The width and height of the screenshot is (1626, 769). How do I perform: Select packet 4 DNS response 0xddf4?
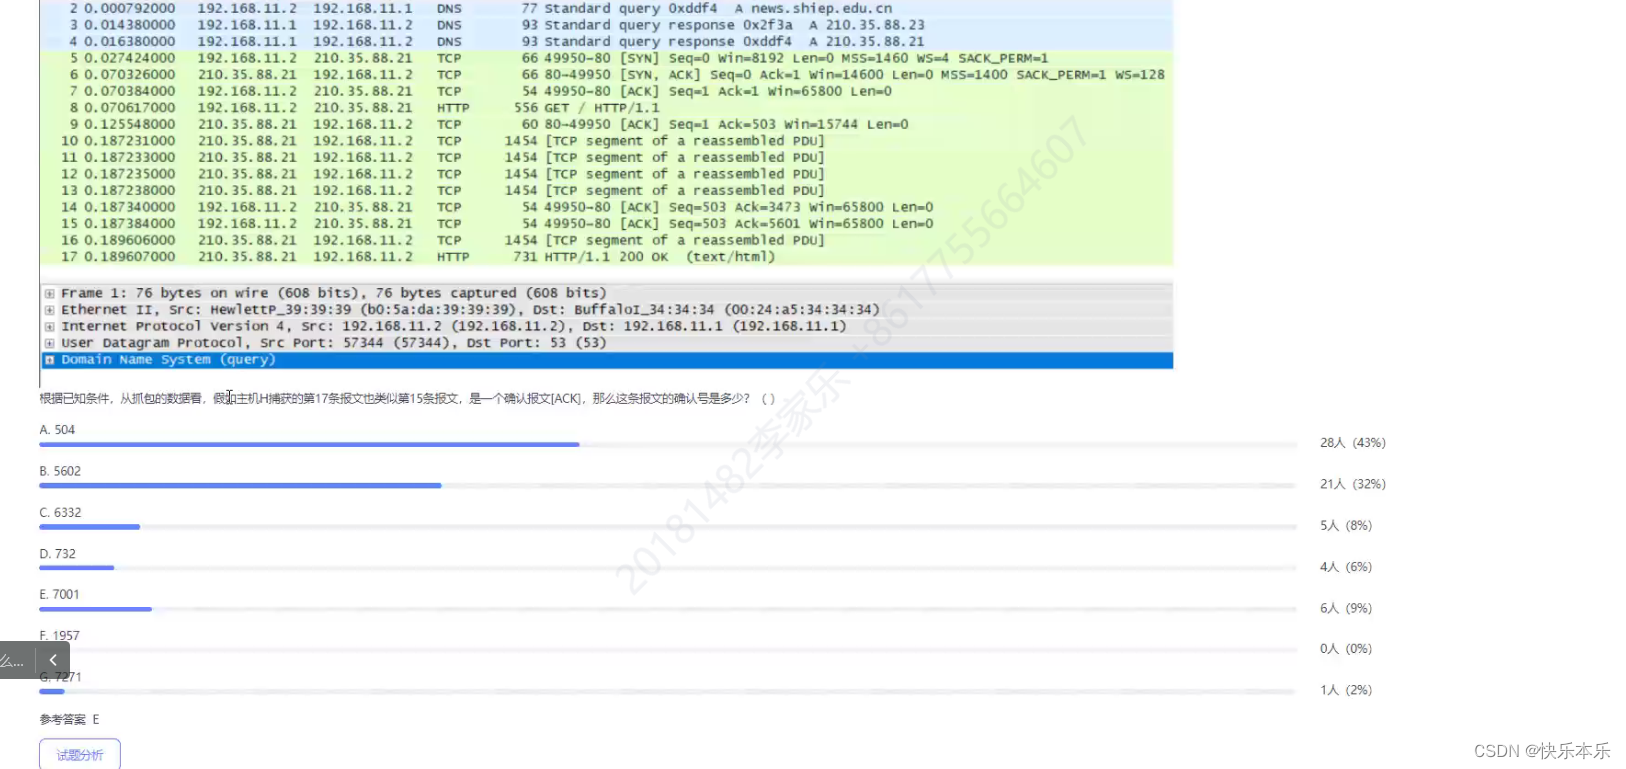tap(606, 42)
